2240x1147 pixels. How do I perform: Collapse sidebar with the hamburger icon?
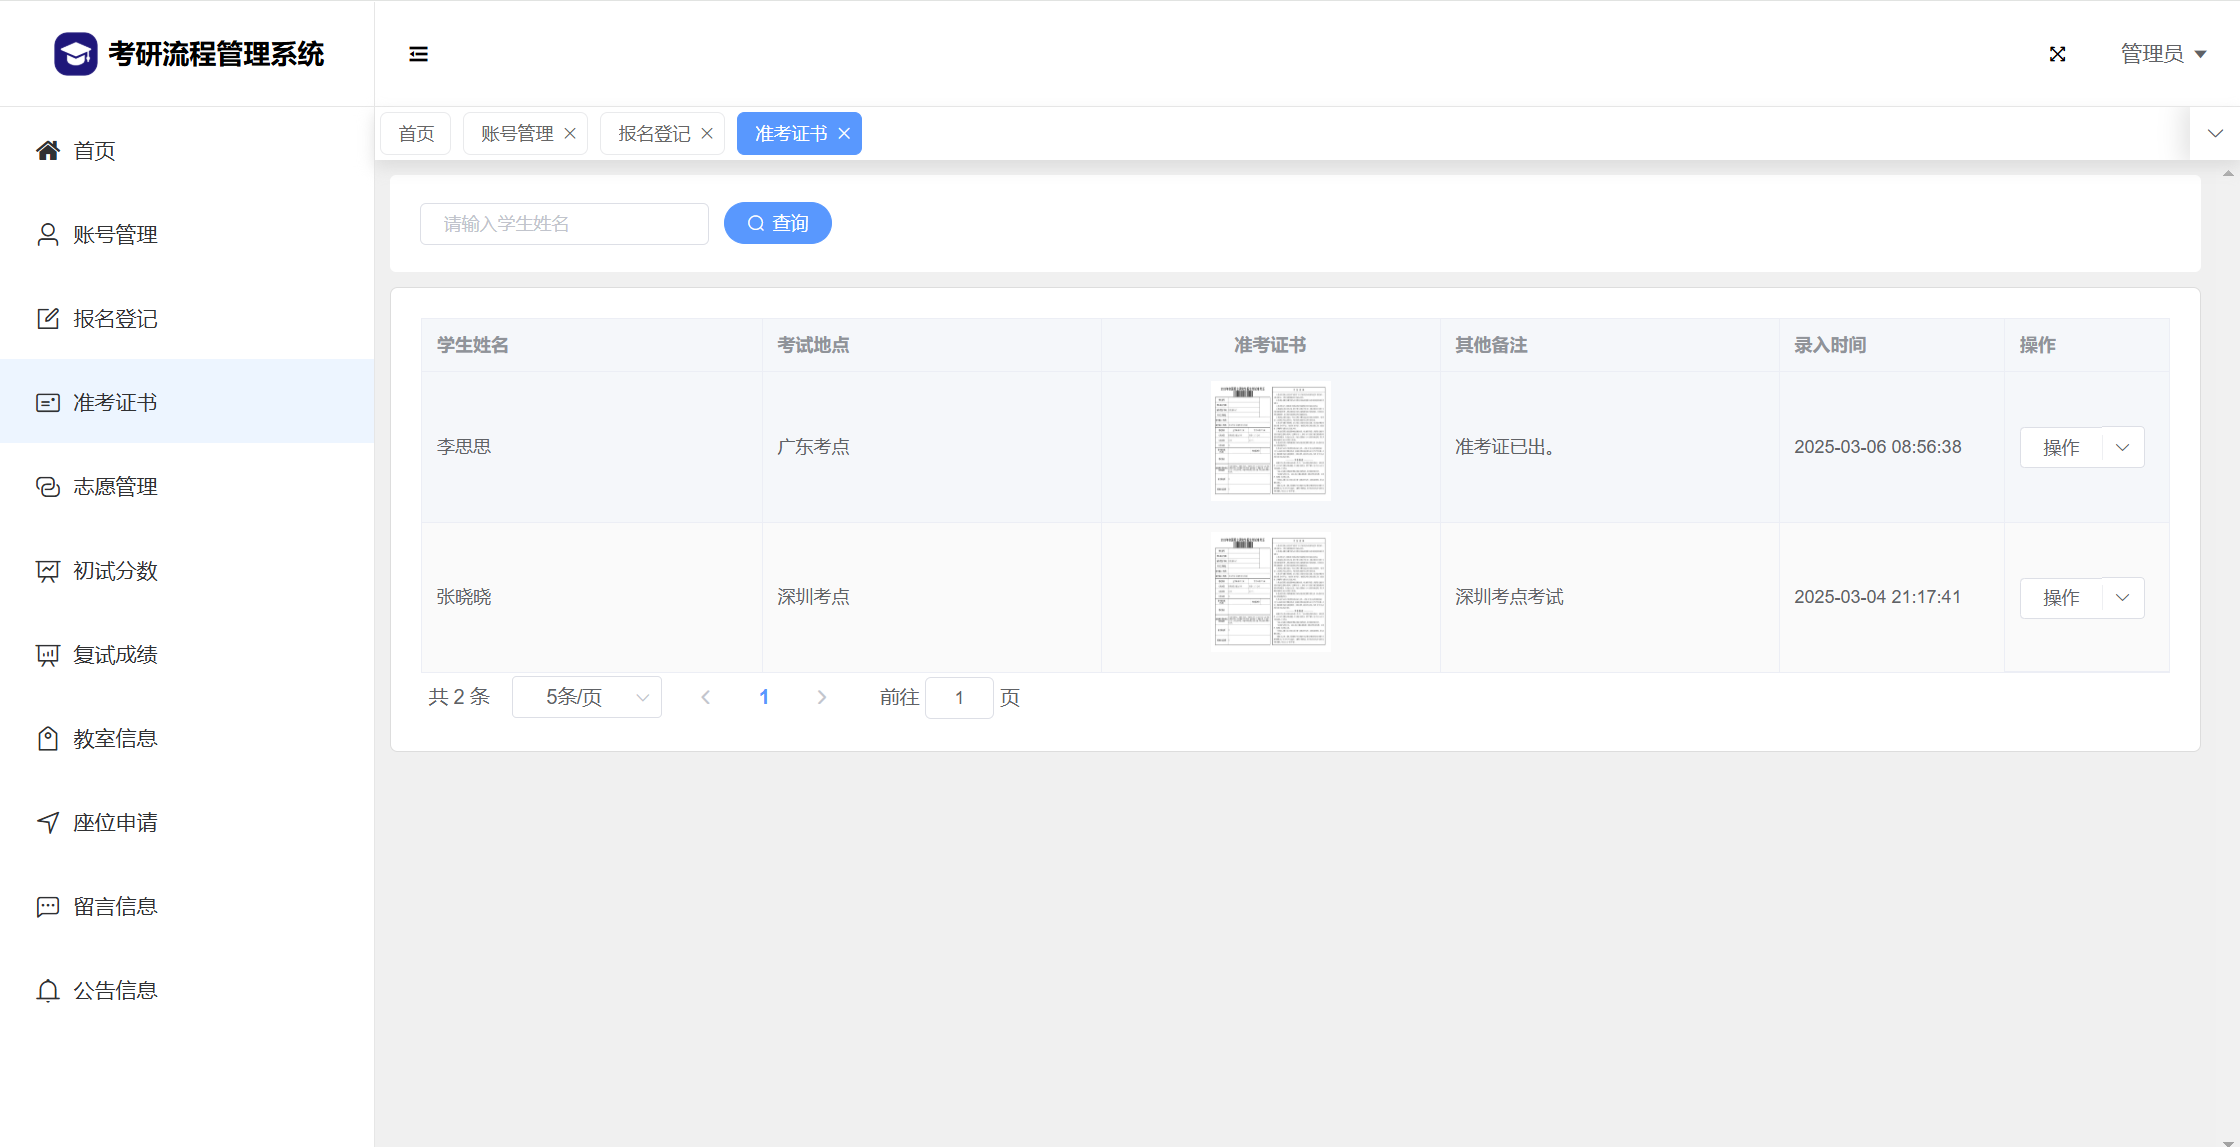click(418, 54)
